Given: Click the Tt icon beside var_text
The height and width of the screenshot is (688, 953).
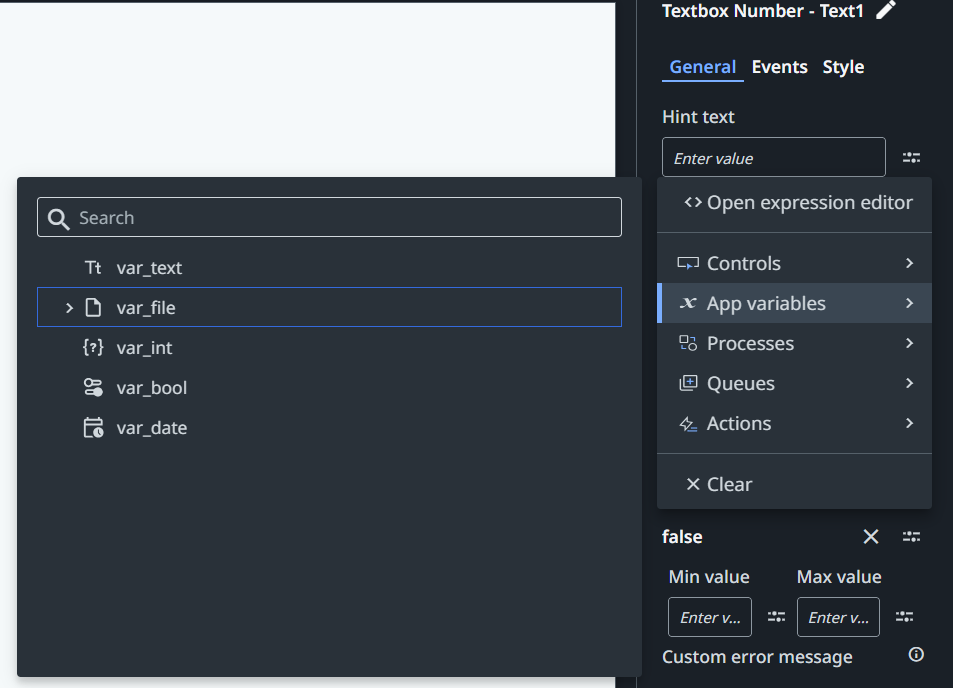Looking at the screenshot, I should click(x=93, y=267).
